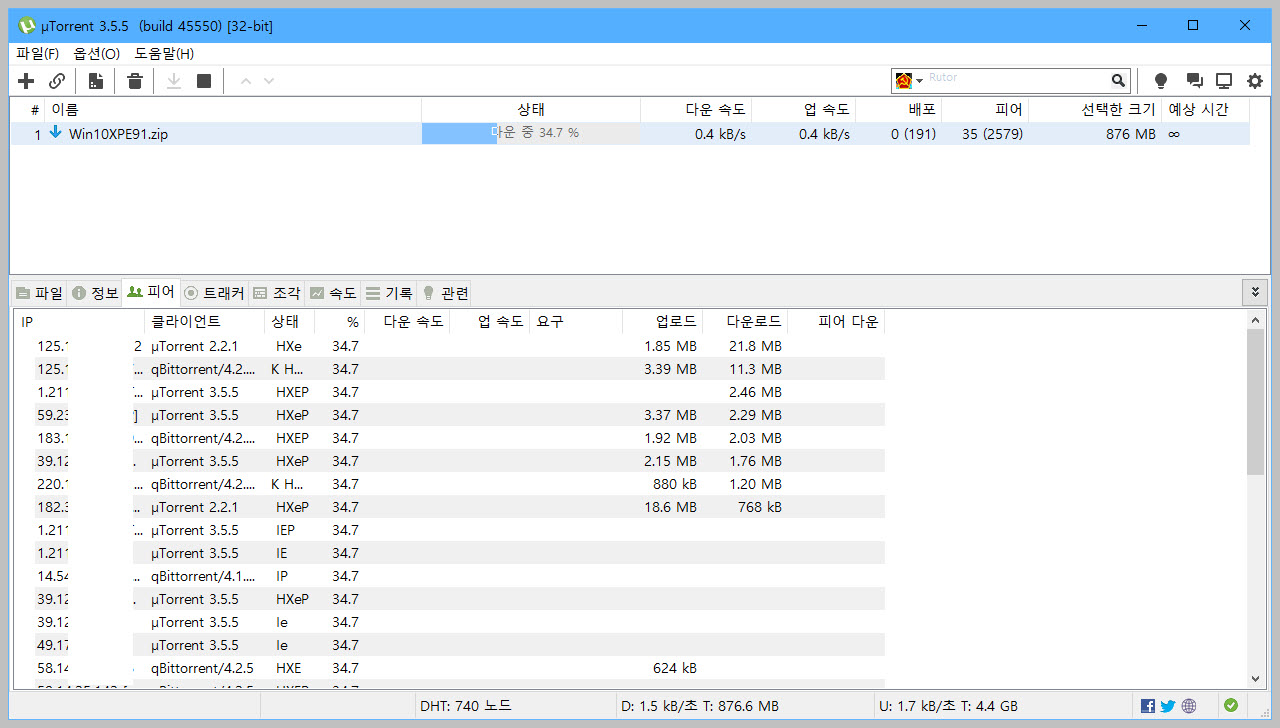This screenshot has width=1280, height=728.
Task: Open the 옵션(O) menu
Action: click(x=96, y=54)
